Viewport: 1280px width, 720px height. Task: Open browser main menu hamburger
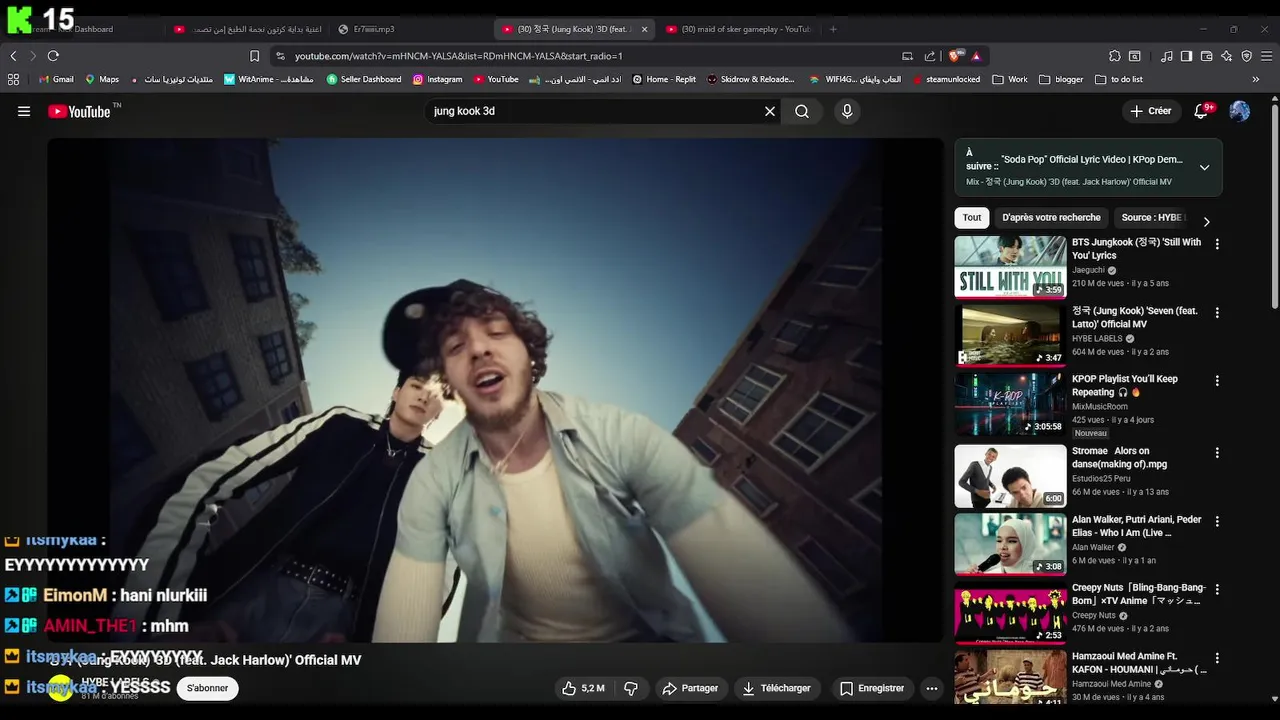pyautogui.click(x=1266, y=56)
